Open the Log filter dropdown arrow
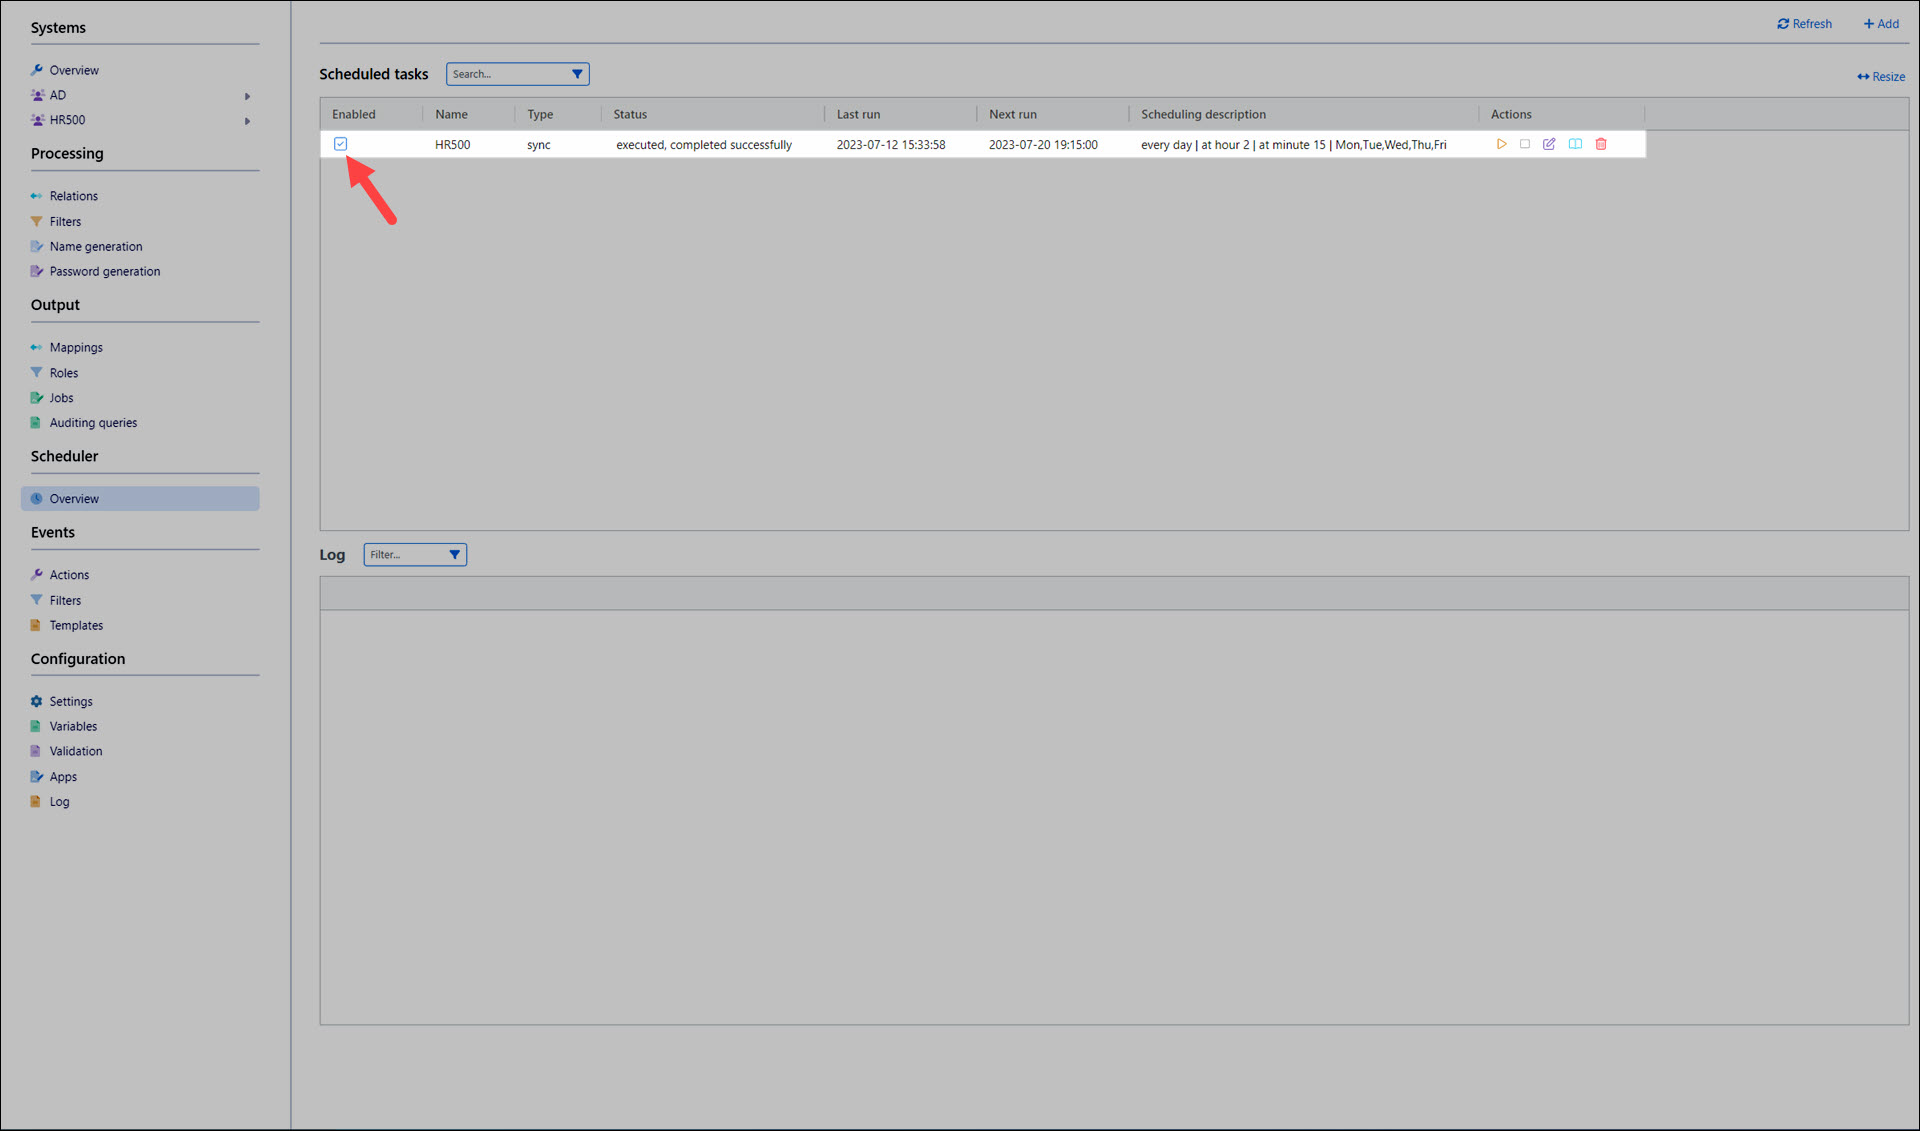The width and height of the screenshot is (1920, 1131). click(x=454, y=555)
